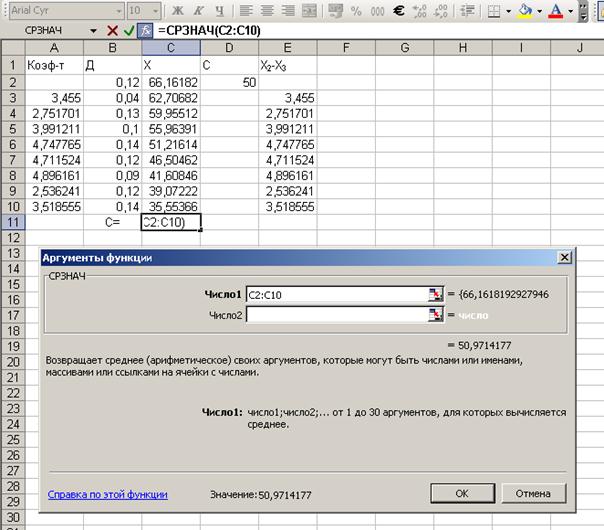This screenshot has height=530, width=604.
Task: Align text left
Action: (246, 10)
